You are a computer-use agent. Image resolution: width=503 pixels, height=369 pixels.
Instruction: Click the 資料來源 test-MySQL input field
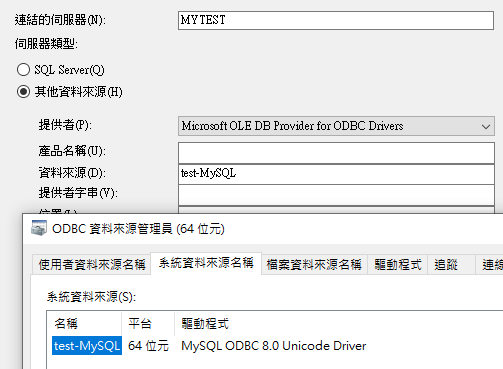(336, 174)
